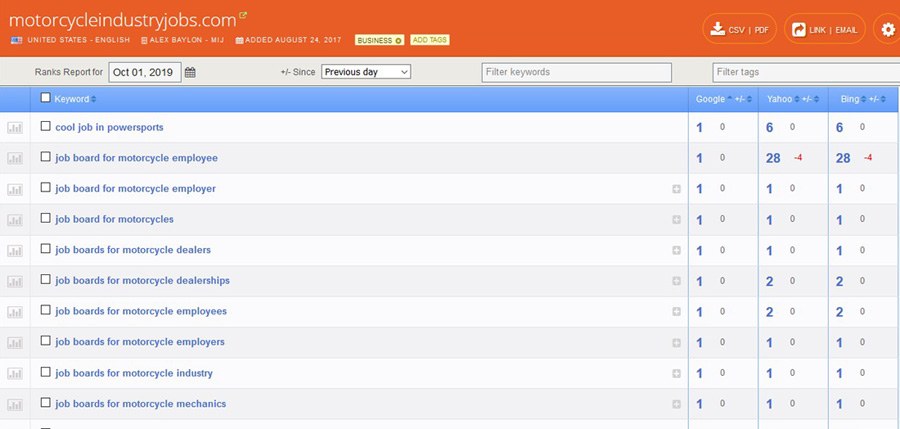Check the cool job in powersports checkbox
Image resolution: width=900 pixels, height=429 pixels.
pyautogui.click(x=45, y=127)
